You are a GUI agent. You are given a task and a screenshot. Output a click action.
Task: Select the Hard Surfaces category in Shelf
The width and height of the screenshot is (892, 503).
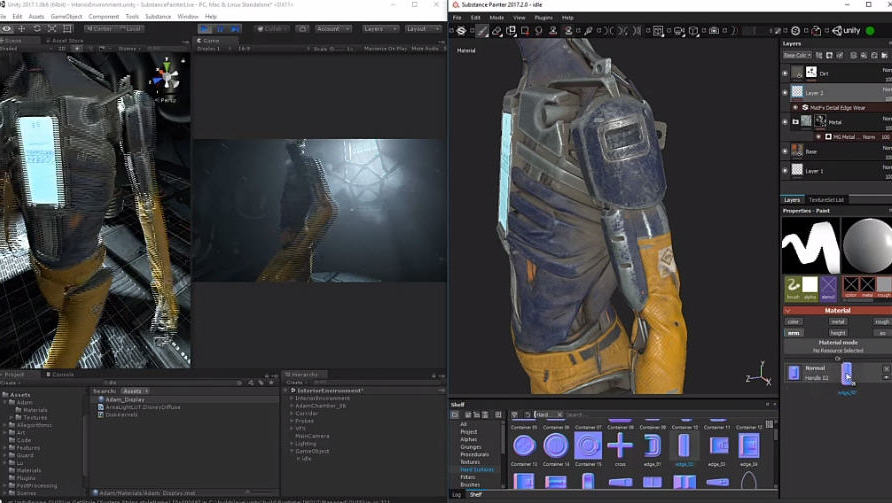477,469
